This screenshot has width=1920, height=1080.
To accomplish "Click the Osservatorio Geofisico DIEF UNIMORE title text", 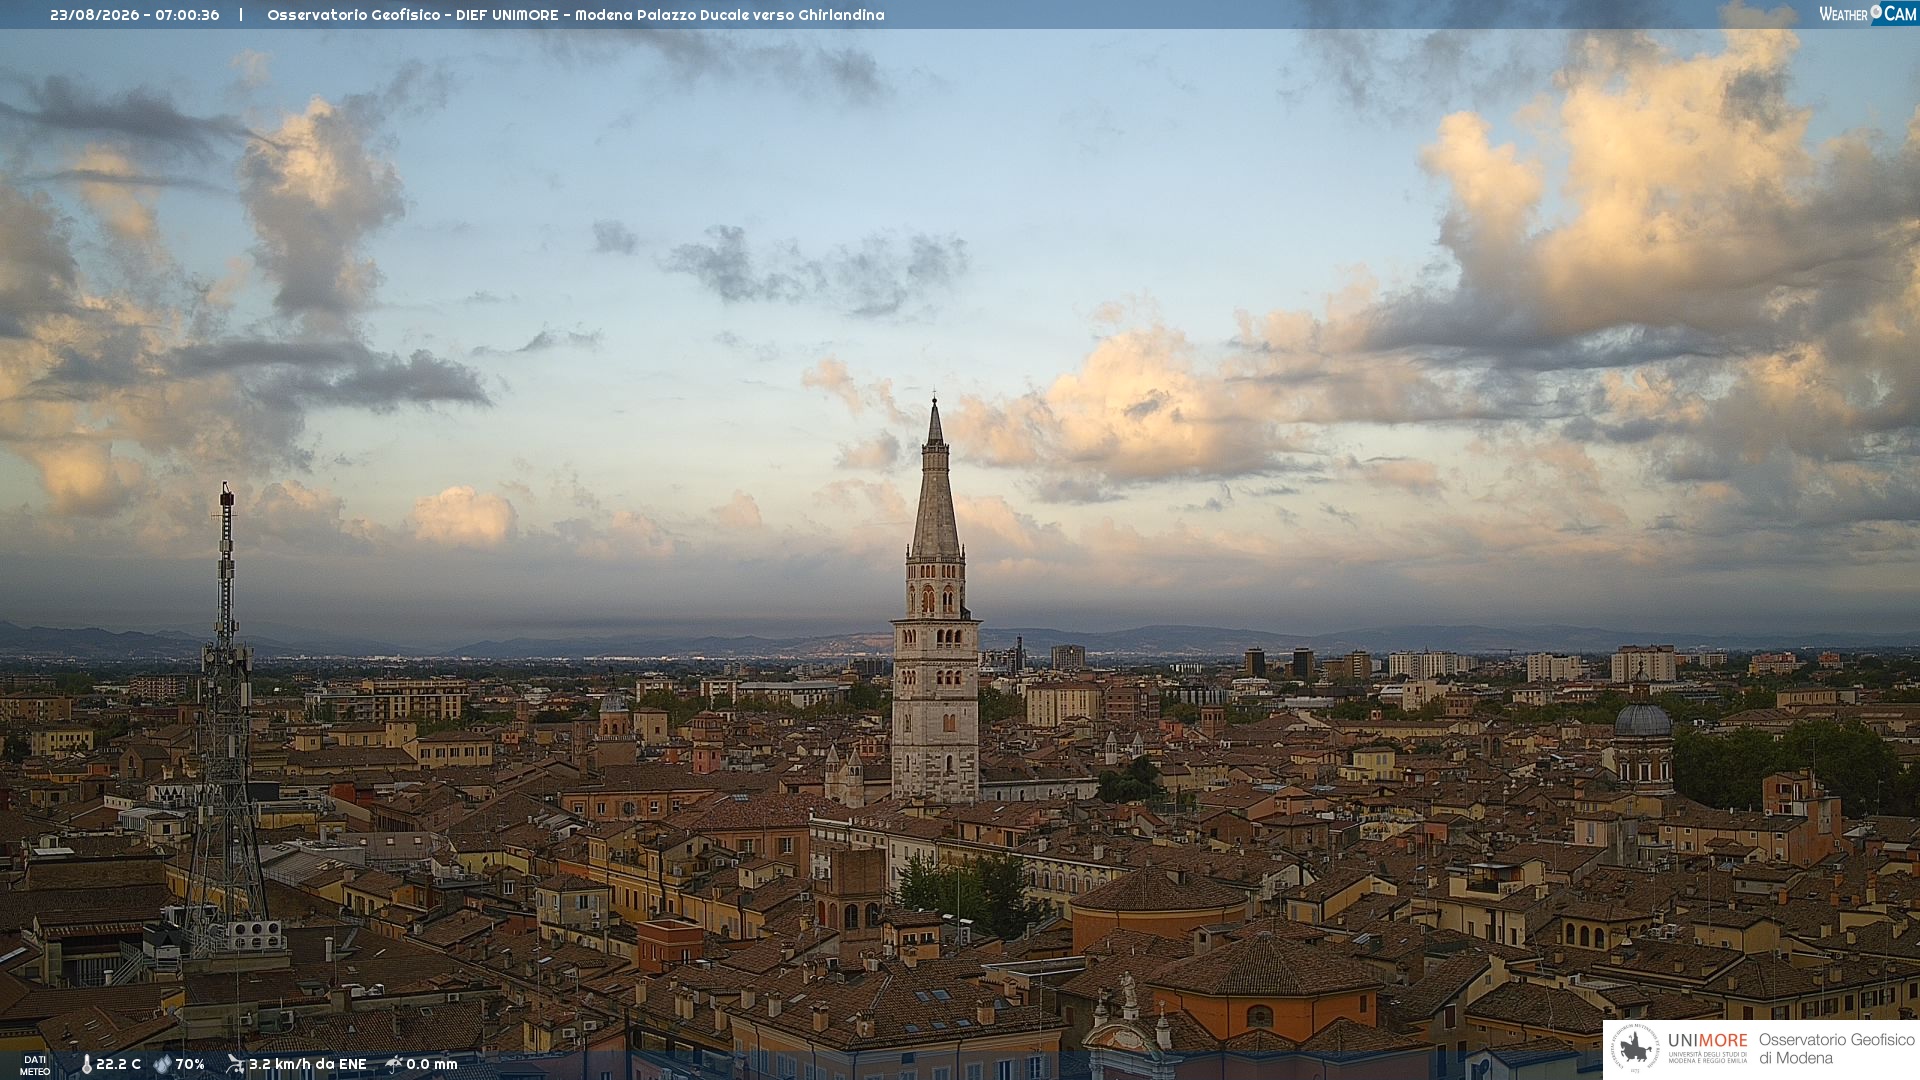I will [413, 15].
